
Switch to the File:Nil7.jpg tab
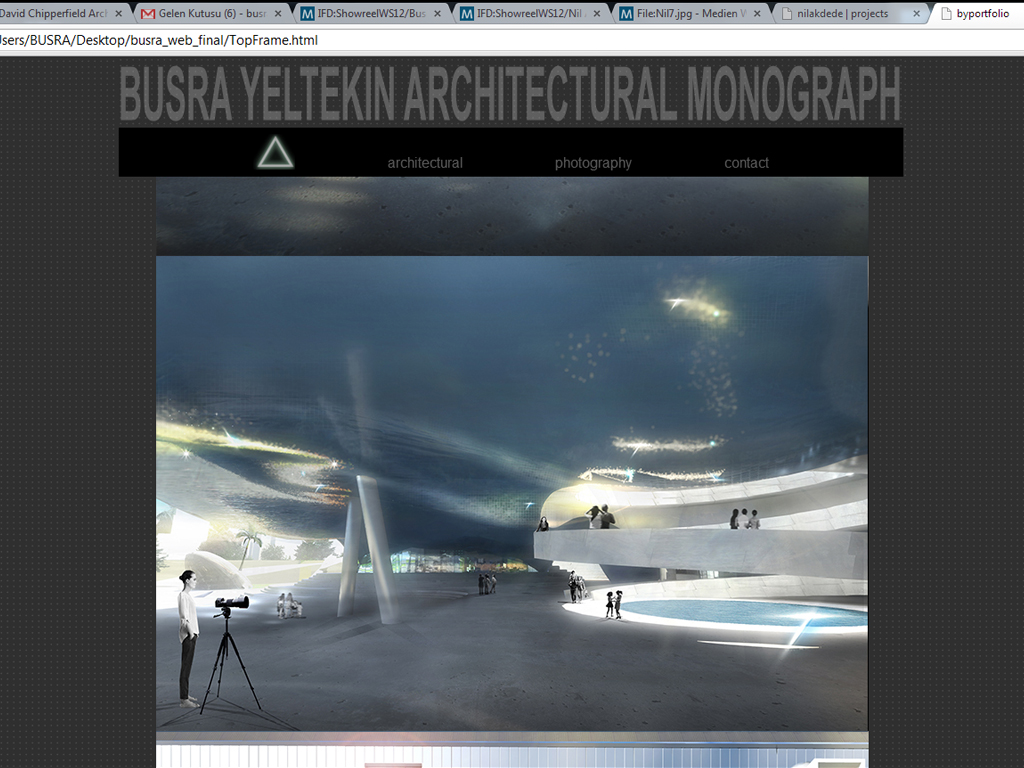(x=690, y=14)
